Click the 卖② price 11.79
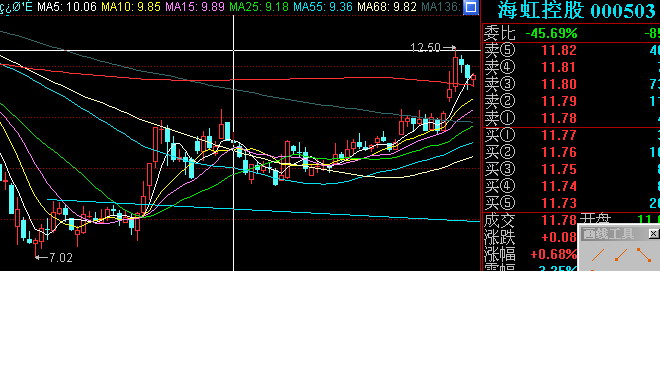Viewport: 660px width, 384px height. pyautogui.click(x=559, y=101)
